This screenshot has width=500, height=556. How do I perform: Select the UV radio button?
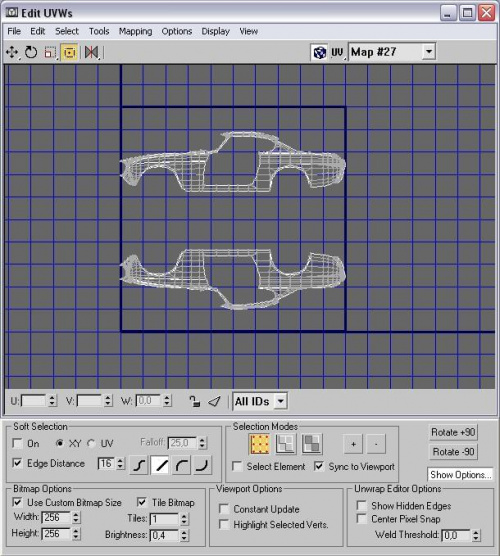tap(91, 443)
